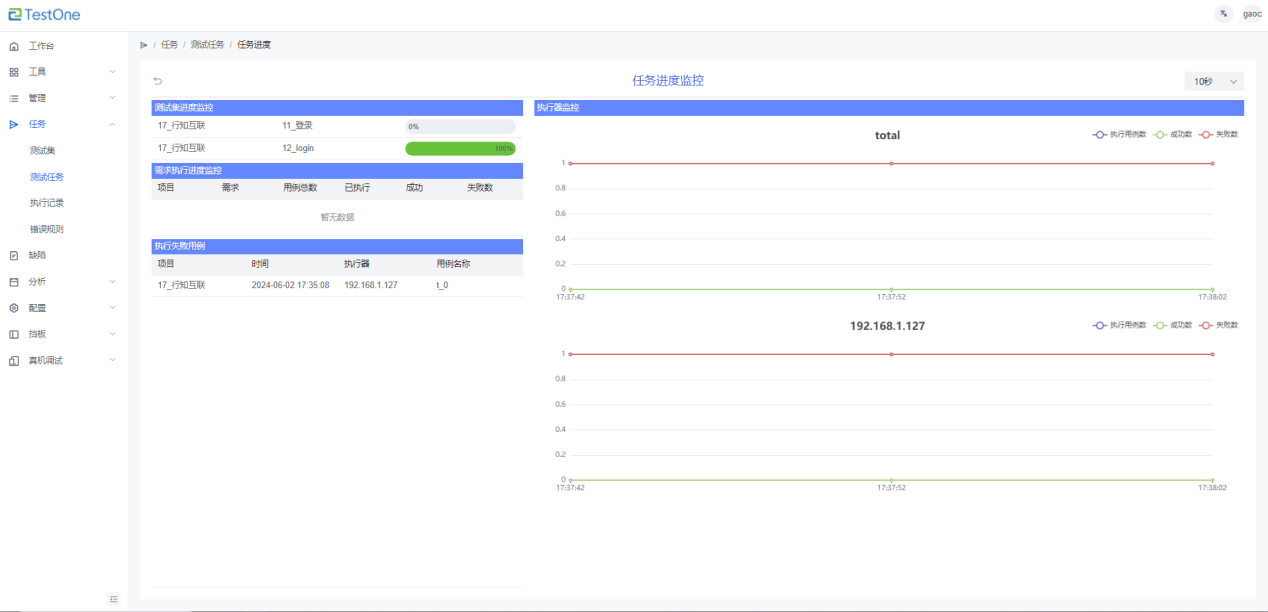The width and height of the screenshot is (1268, 612).
Task: Open 错误规则 in the sidebar submenu
Action: click(47, 229)
